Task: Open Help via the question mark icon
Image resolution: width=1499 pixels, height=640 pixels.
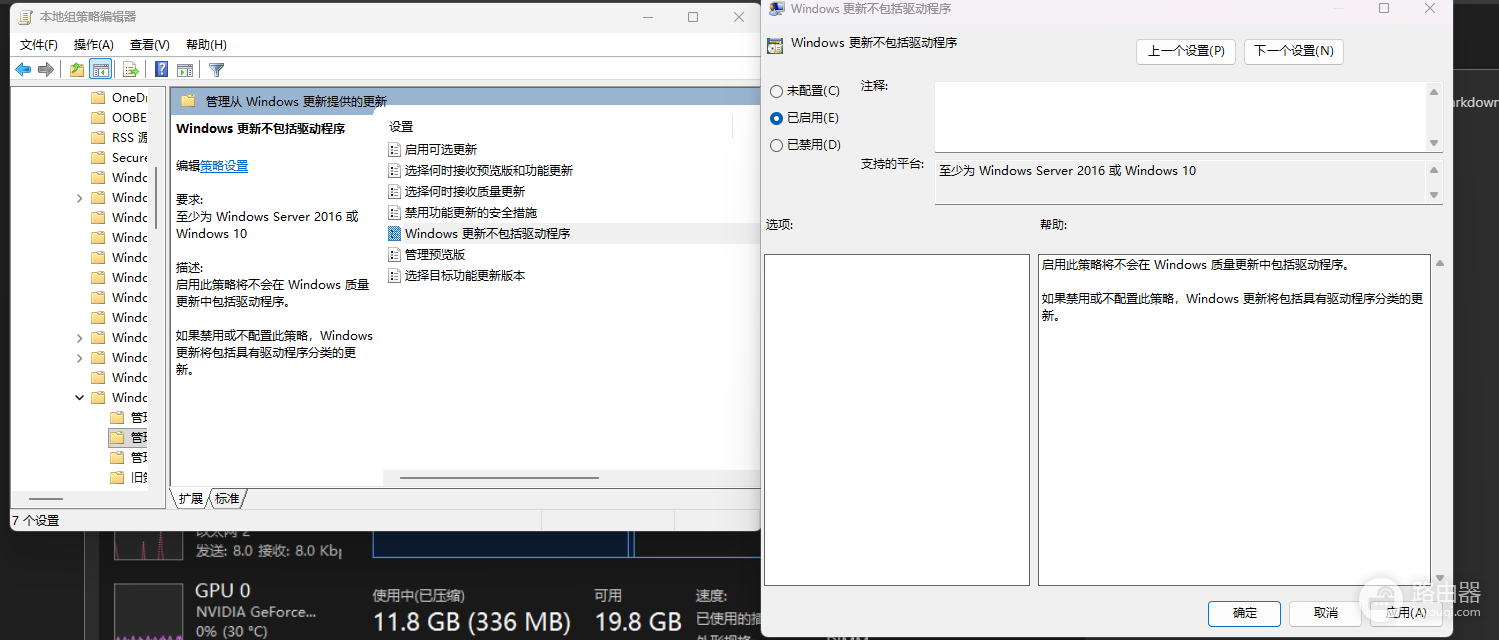Action: pos(162,69)
